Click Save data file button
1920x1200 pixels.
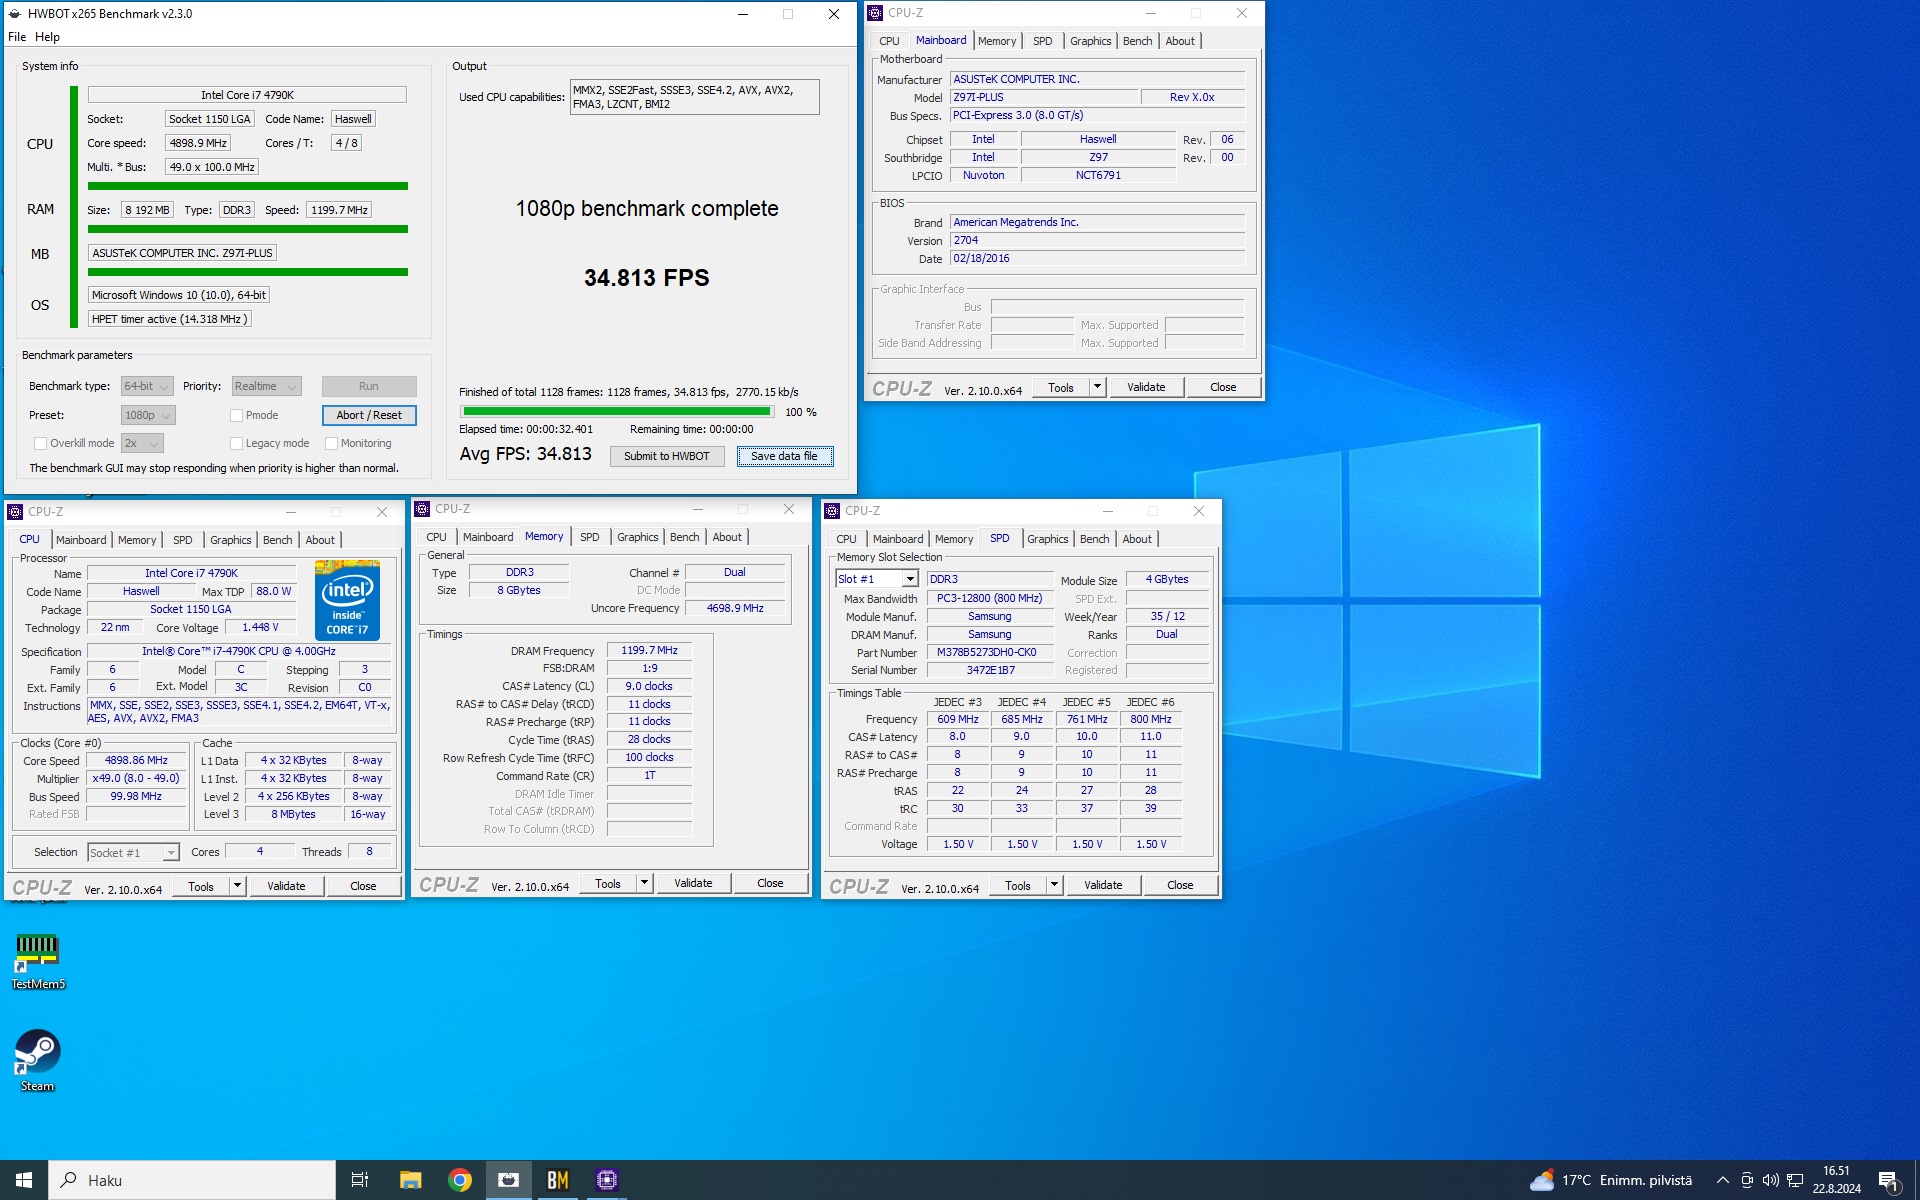click(x=784, y=456)
